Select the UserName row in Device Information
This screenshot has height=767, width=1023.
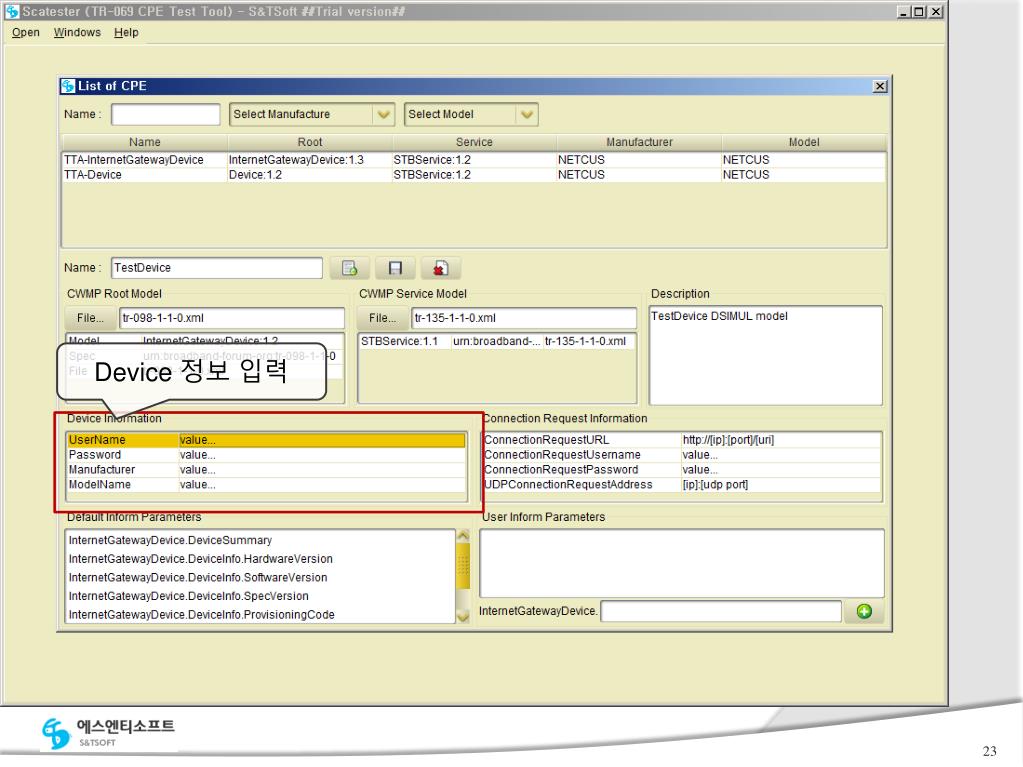tap(266, 440)
